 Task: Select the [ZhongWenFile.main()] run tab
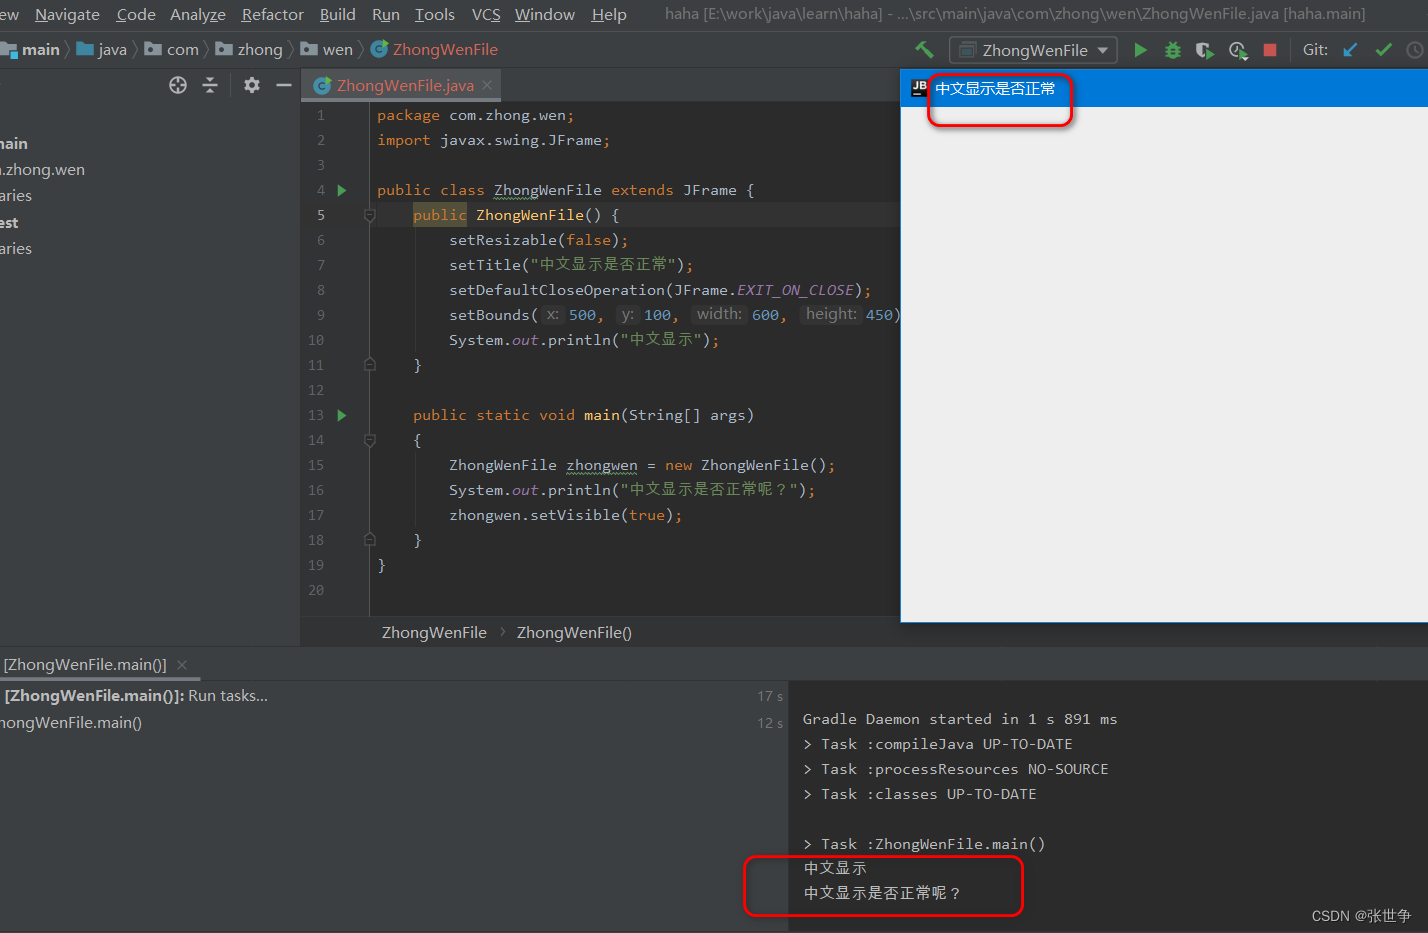coord(85,663)
